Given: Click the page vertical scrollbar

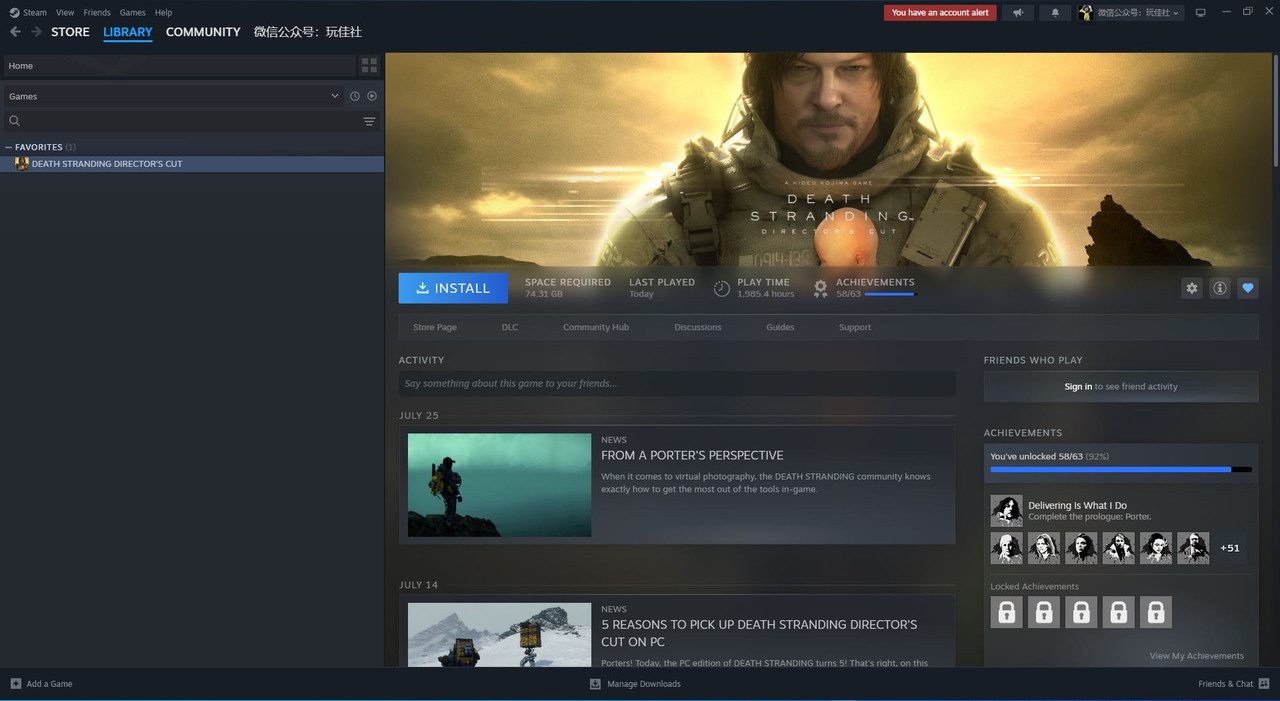Looking at the screenshot, I should coord(1275,110).
